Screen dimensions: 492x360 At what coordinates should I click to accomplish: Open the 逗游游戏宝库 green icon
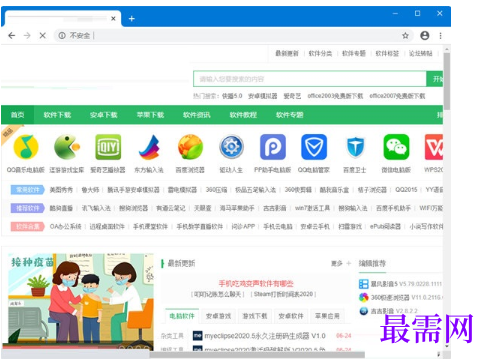pyautogui.click(x=67, y=147)
